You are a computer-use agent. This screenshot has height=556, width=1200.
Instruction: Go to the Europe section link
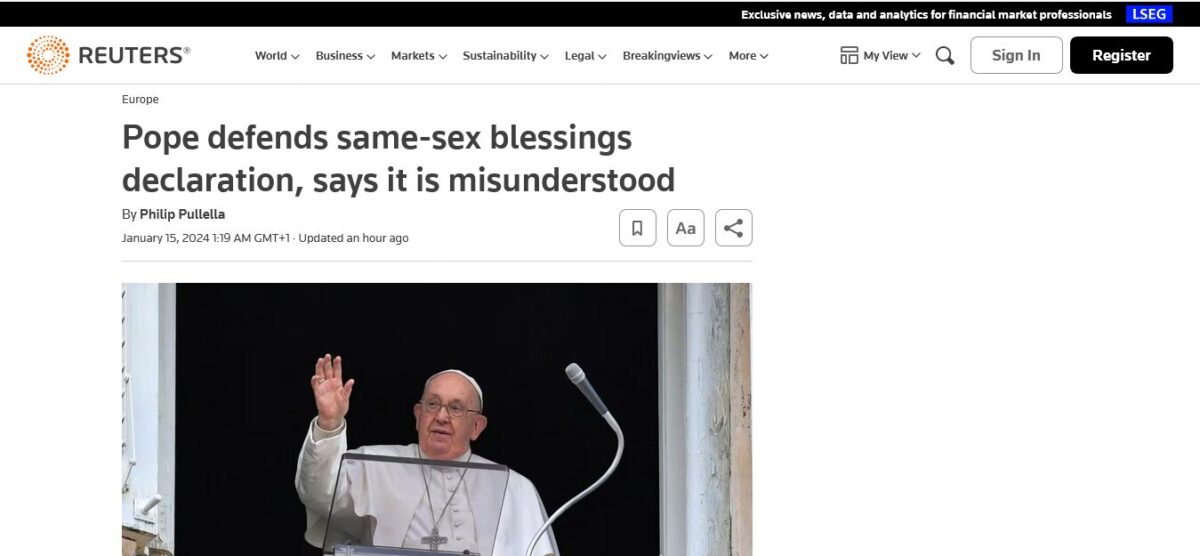coord(140,100)
